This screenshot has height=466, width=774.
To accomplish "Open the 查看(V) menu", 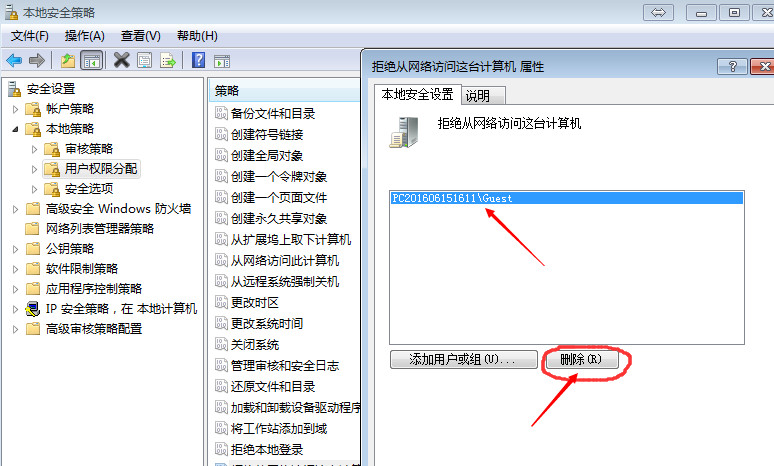I will coord(141,36).
